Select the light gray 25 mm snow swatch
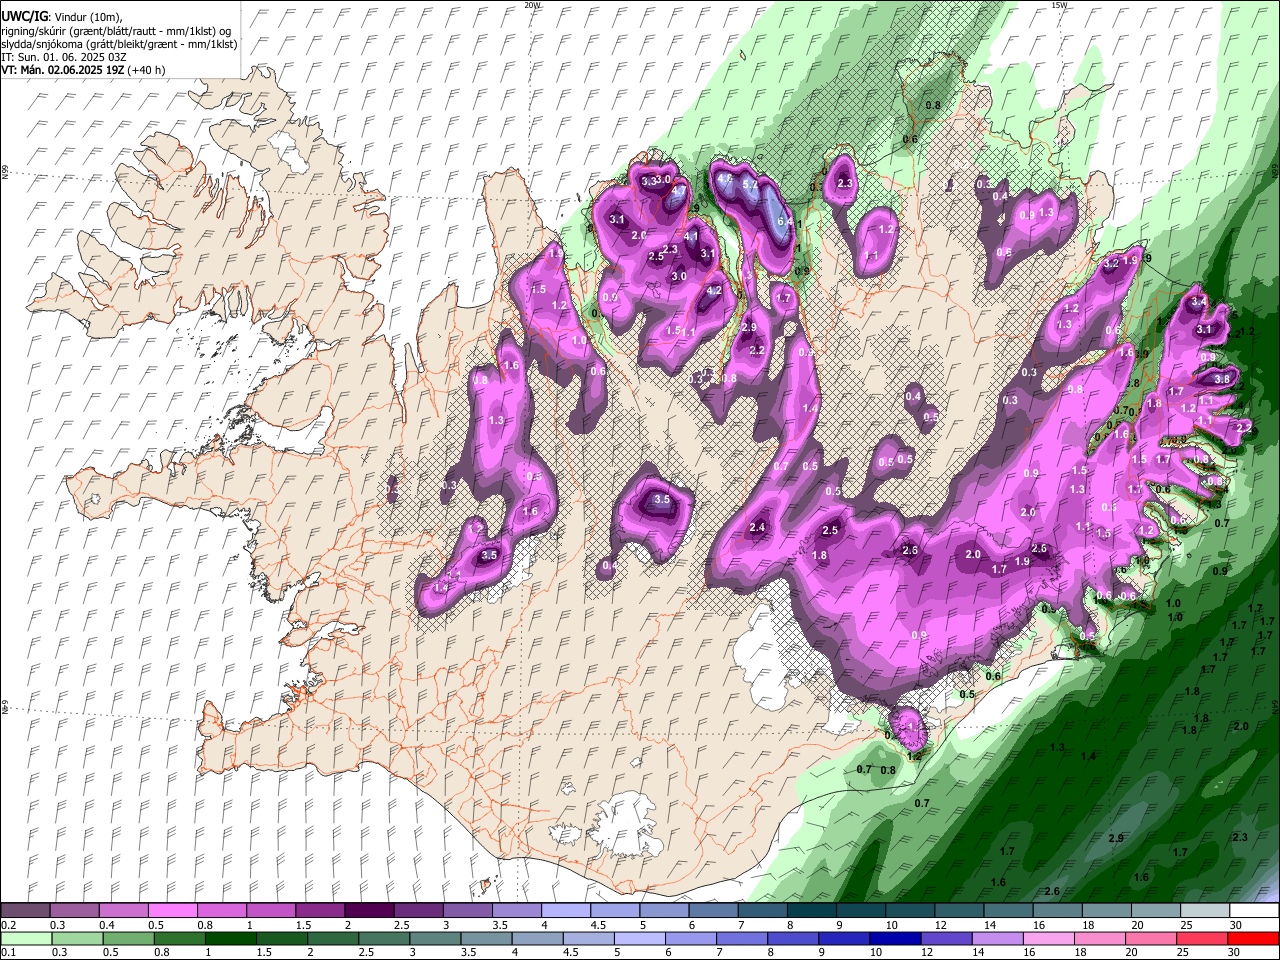Screen dimensions: 1280x960 (1204, 911)
